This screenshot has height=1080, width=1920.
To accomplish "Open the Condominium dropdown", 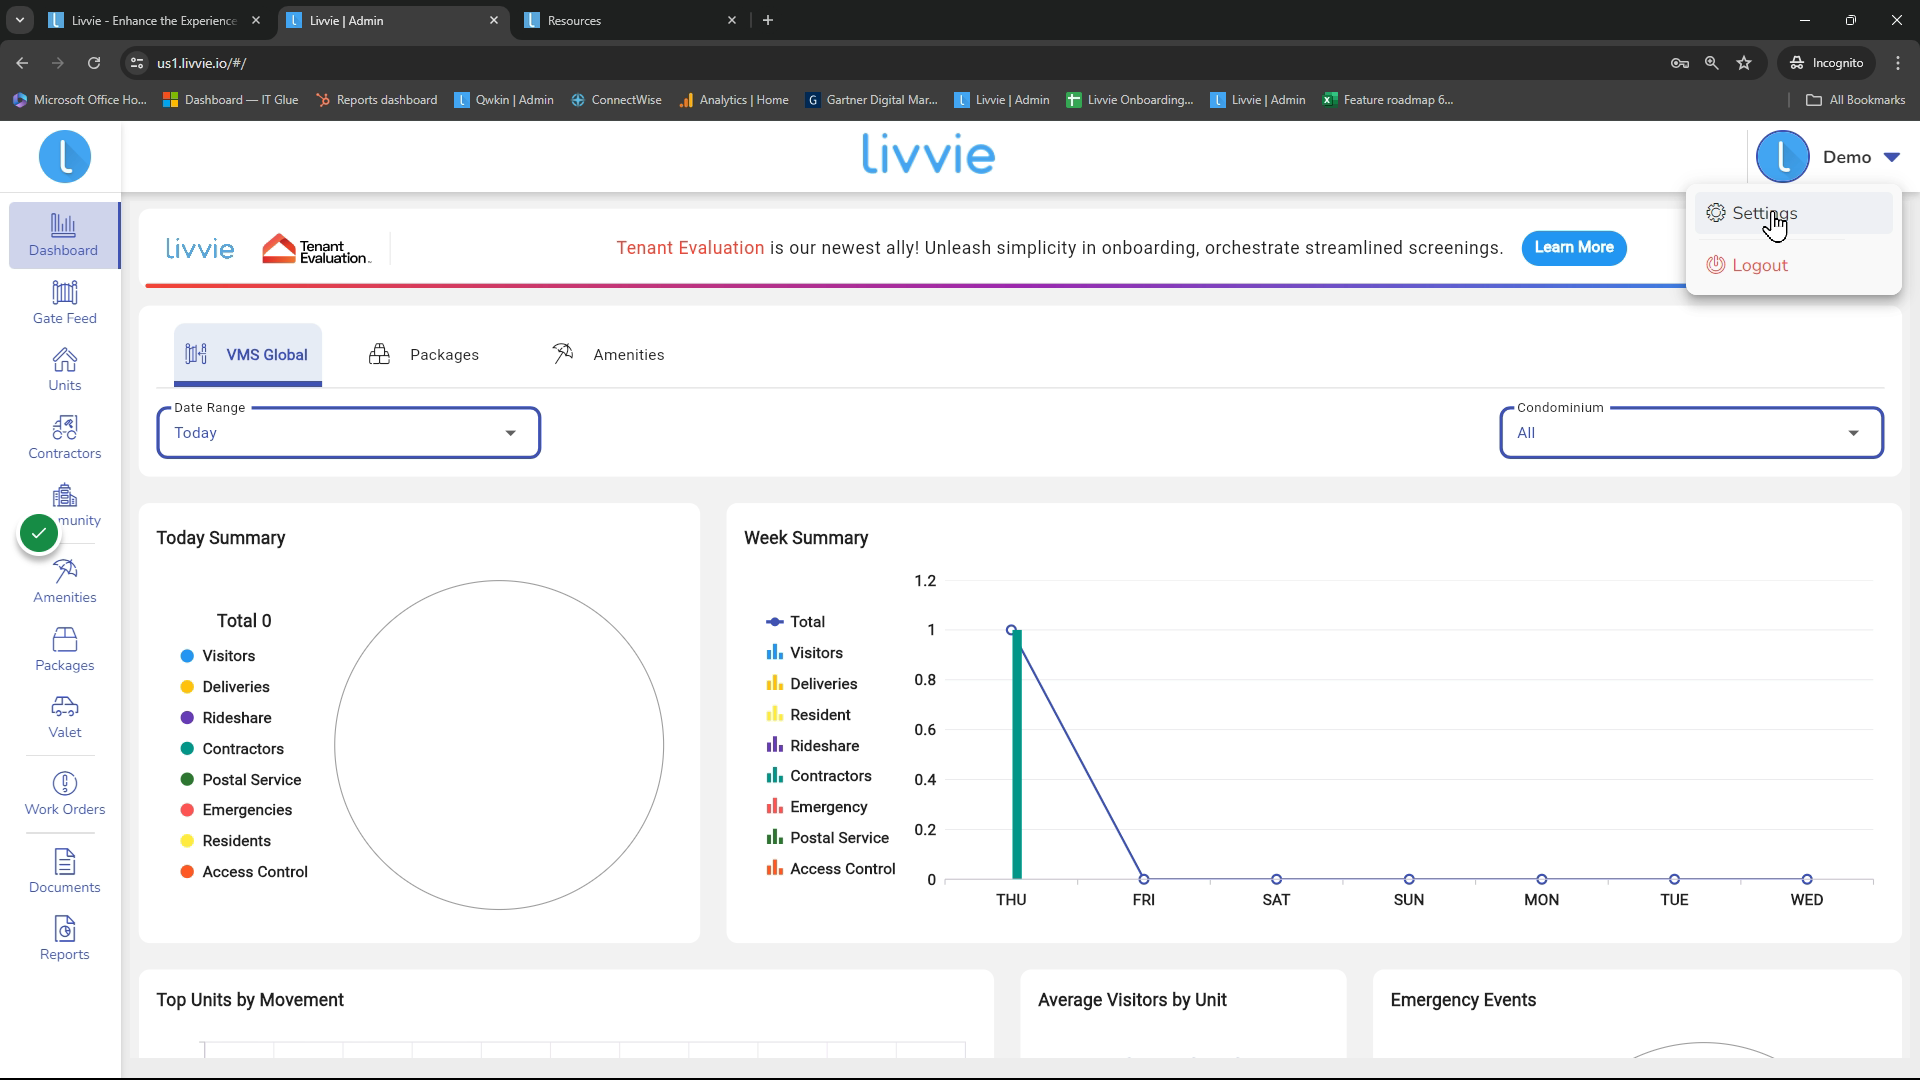I will pyautogui.click(x=1691, y=433).
